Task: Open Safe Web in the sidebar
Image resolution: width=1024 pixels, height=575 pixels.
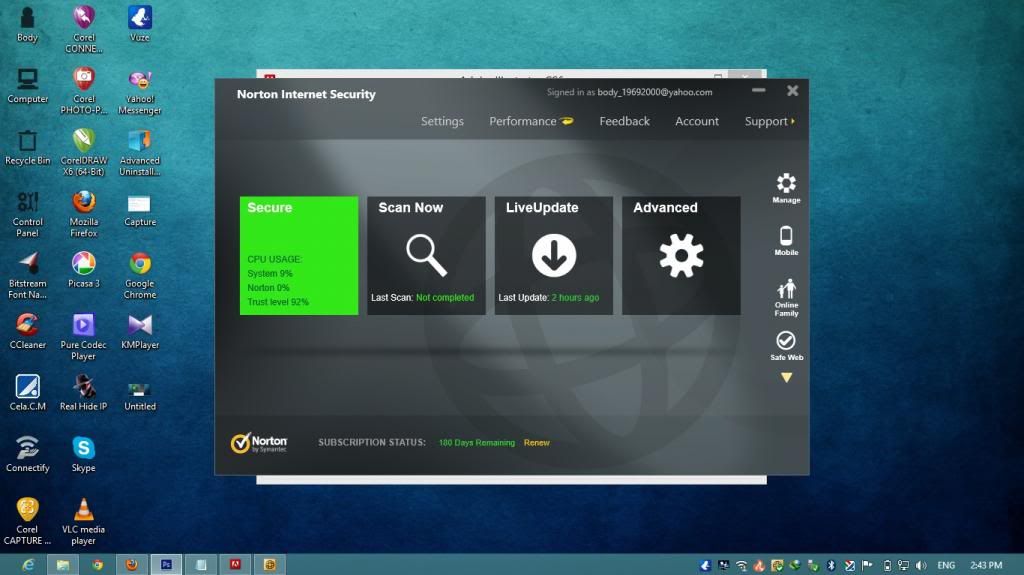Action: click(x=786, y=346)
